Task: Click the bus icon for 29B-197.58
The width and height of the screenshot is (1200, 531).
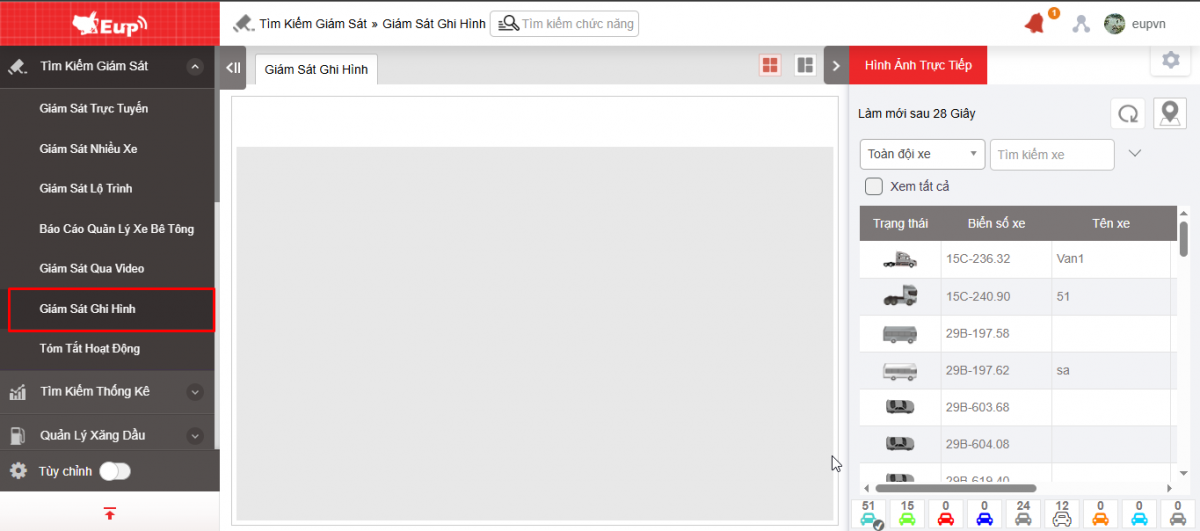Action: (x=899, y=334)
